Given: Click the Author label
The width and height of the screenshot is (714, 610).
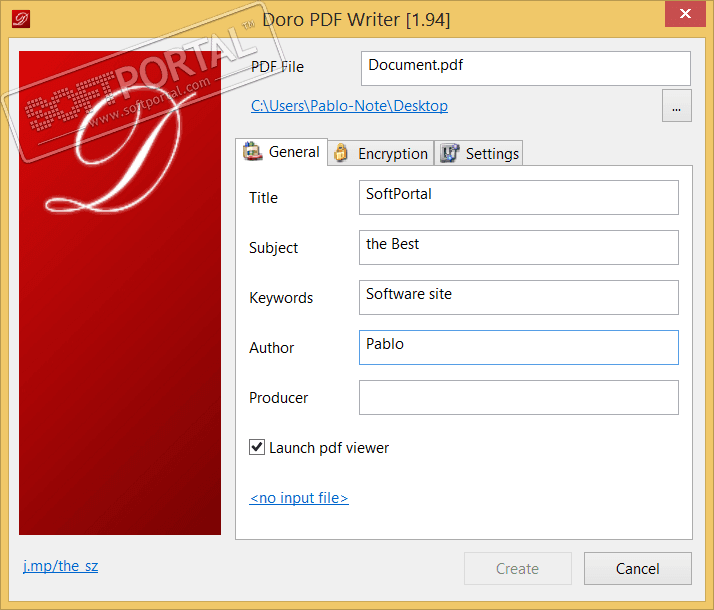Looking at the screenshot, I should 271,347.
